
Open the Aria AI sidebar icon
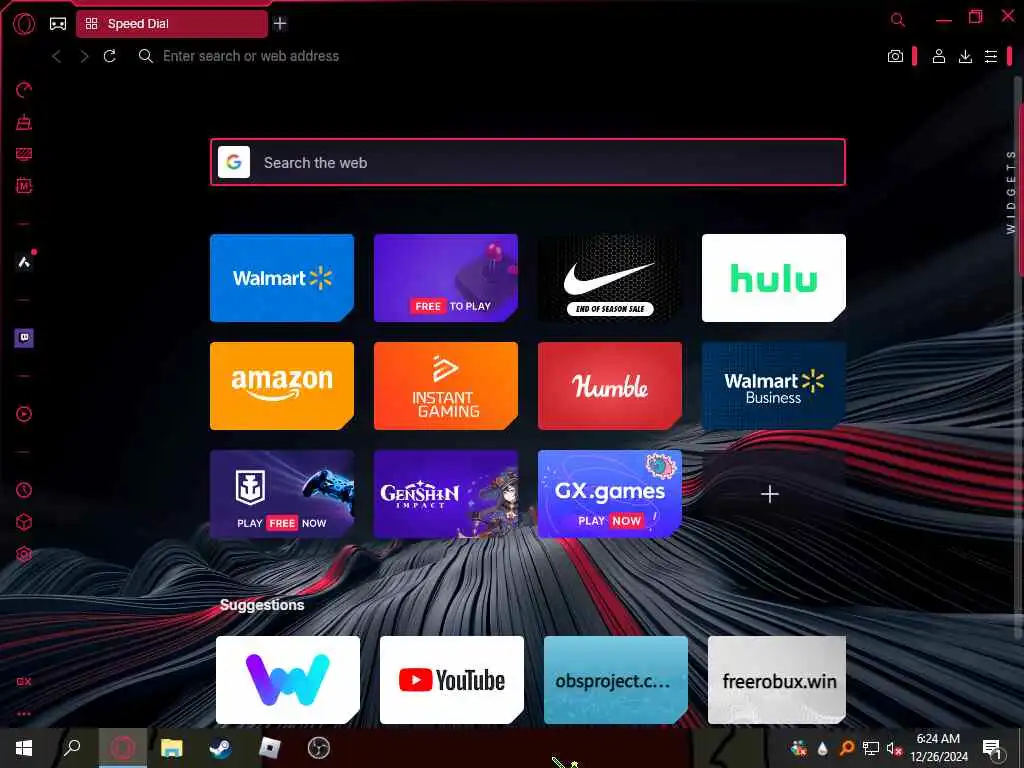pyautogui.click(x=24, y=263)
